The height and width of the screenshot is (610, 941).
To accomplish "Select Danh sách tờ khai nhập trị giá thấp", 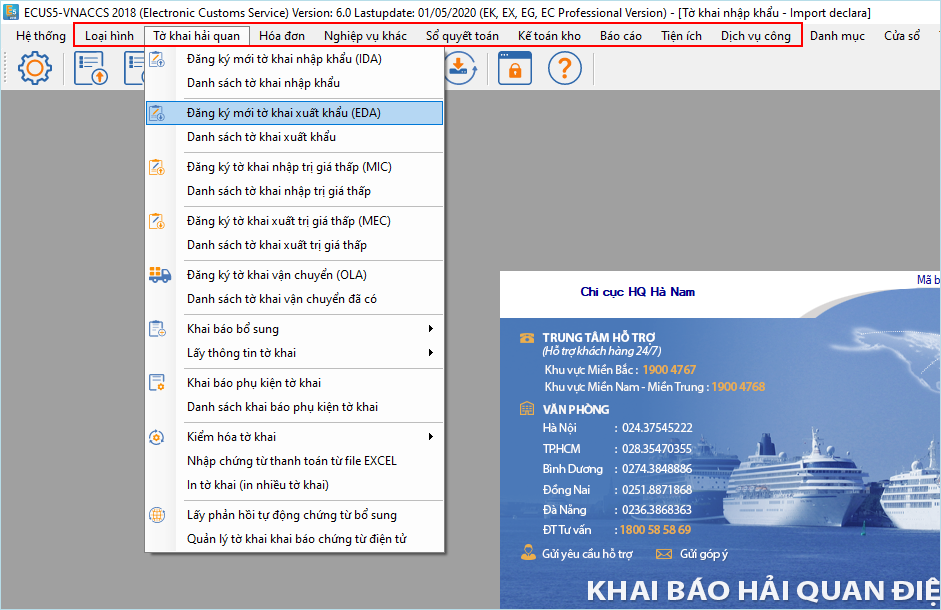I will 294,191.
